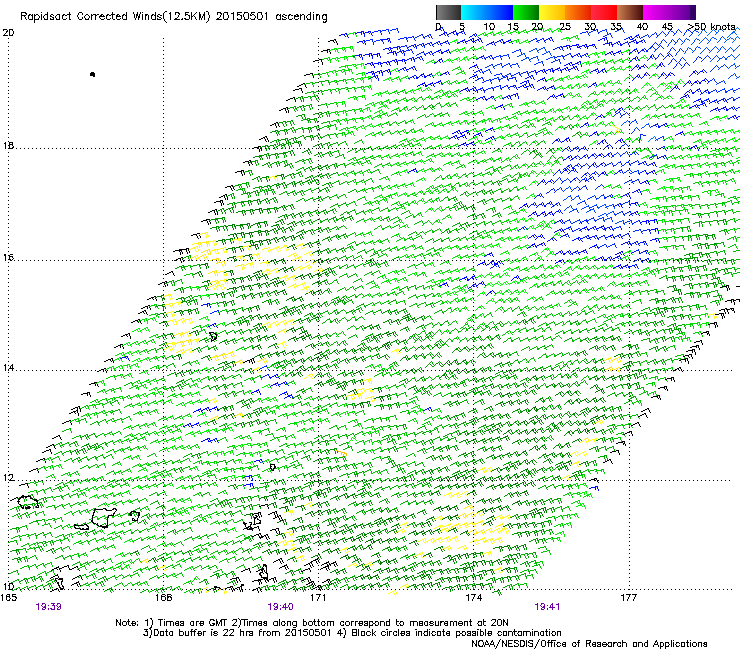Click the "171" longitude axis label
740x650 pixels.
[x=318, y=597]
